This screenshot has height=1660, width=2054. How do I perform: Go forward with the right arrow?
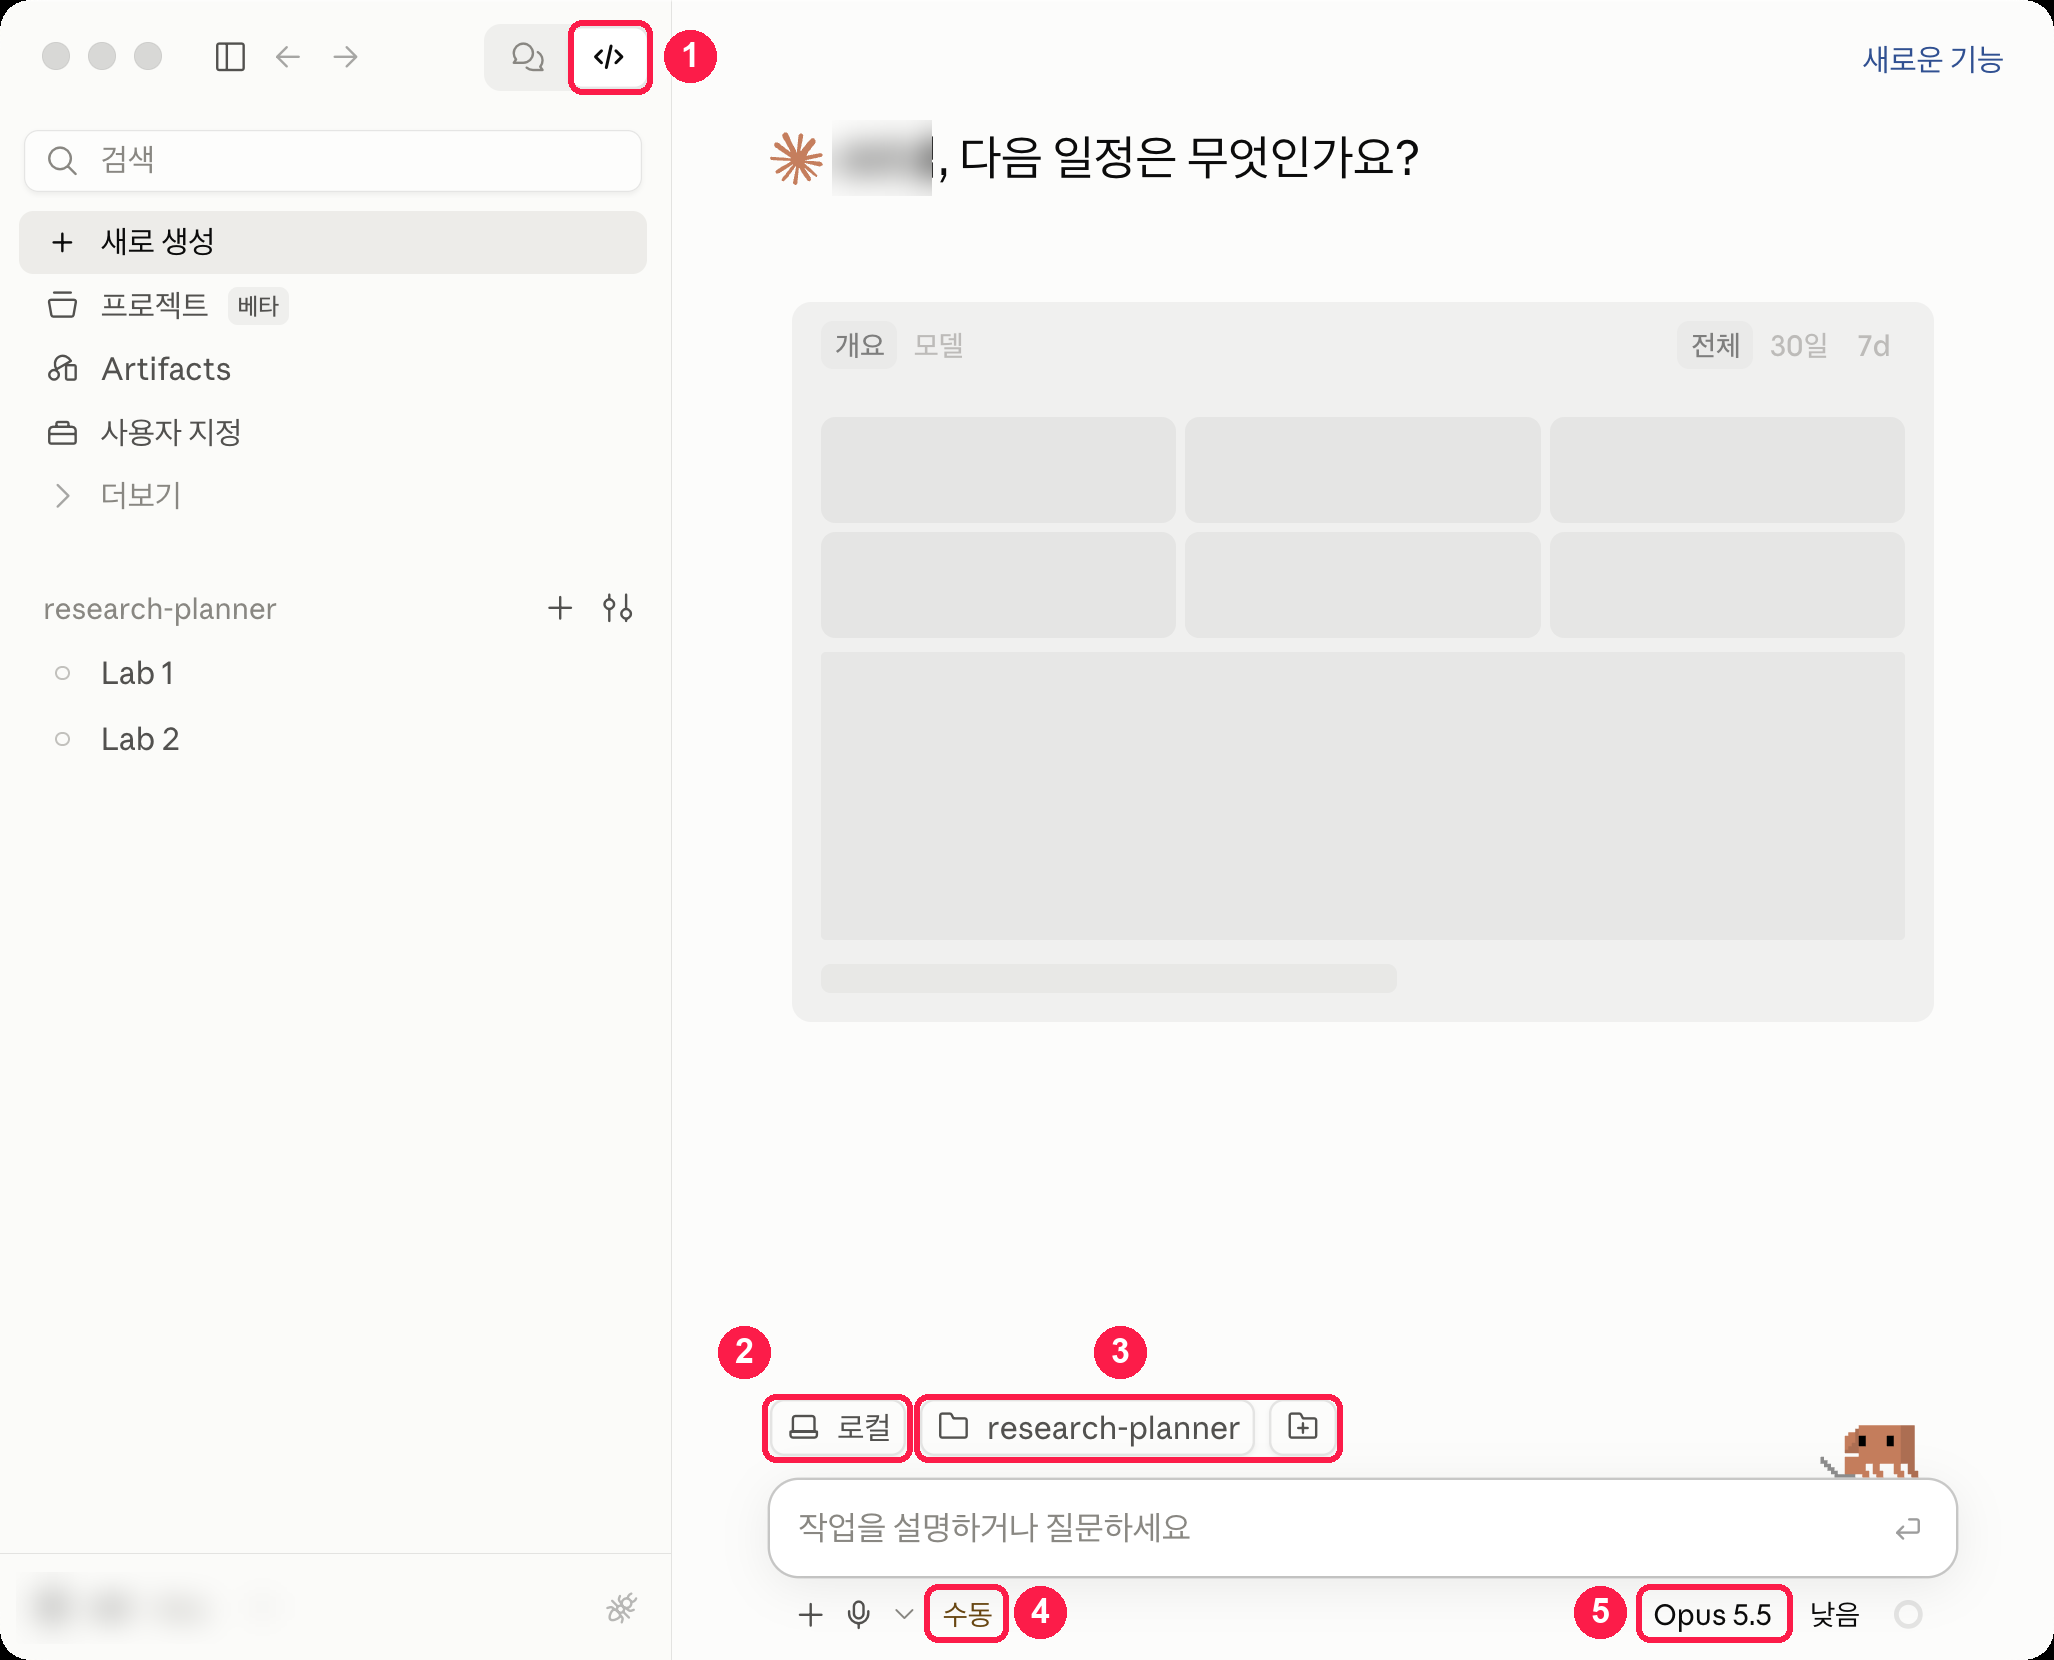pos(346,57)
